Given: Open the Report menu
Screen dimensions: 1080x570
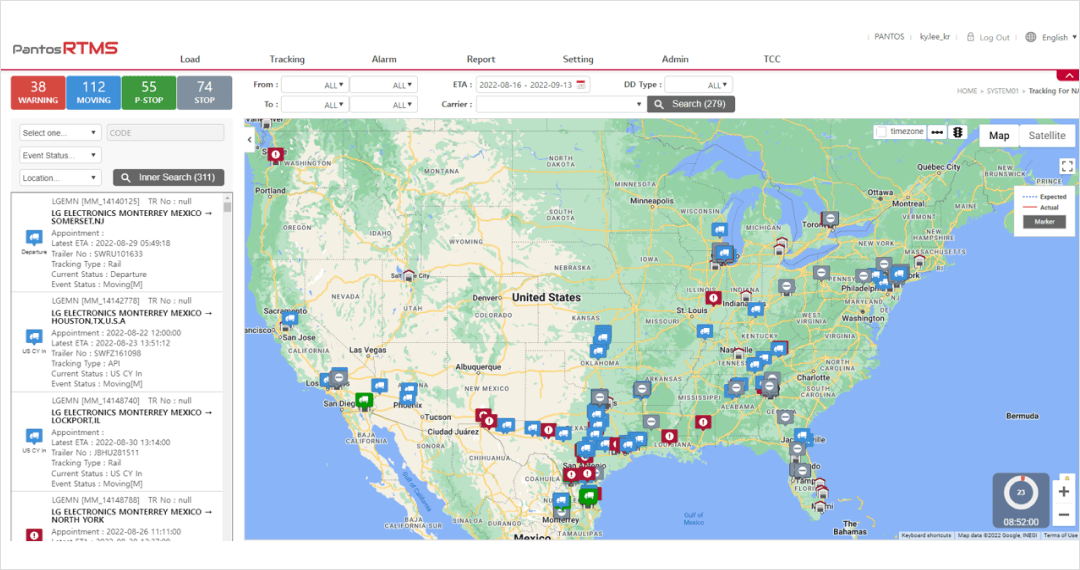Looking at the screenshot, I should [x=481, y=59].
